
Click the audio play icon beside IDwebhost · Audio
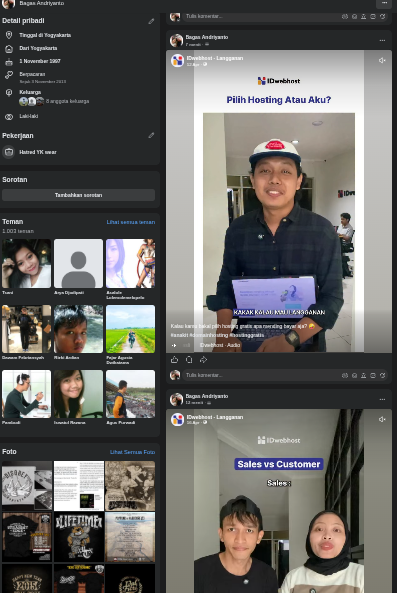pos(174,345)
